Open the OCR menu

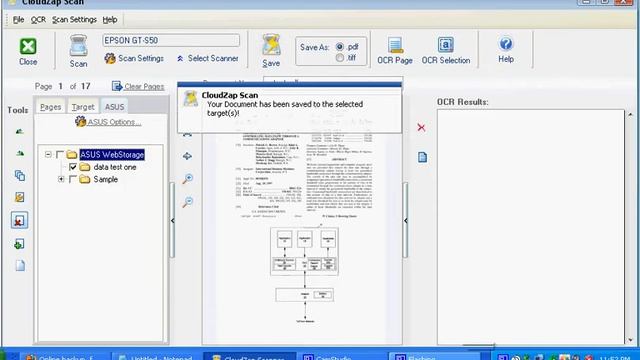tap(38, 20)
